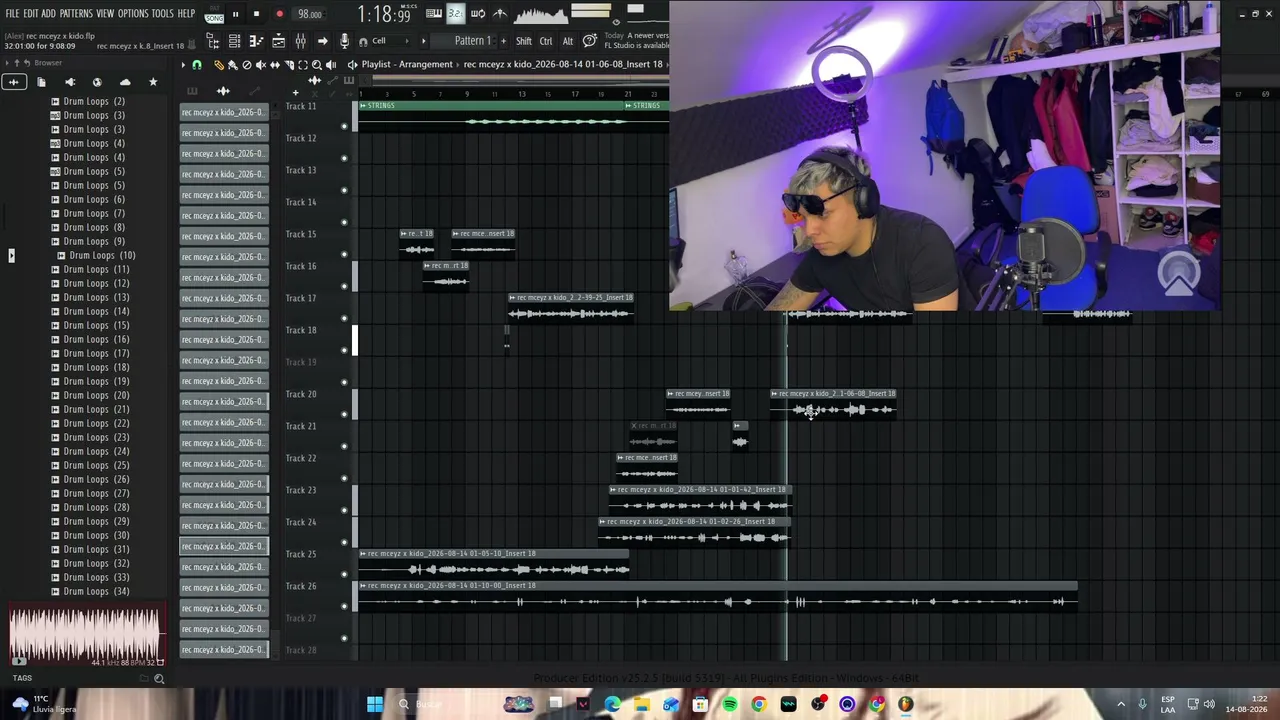Viewport: 1280px width, 720px height.
Task: Select the audio clip on Track 25
Action: click(x=494, y=564)
